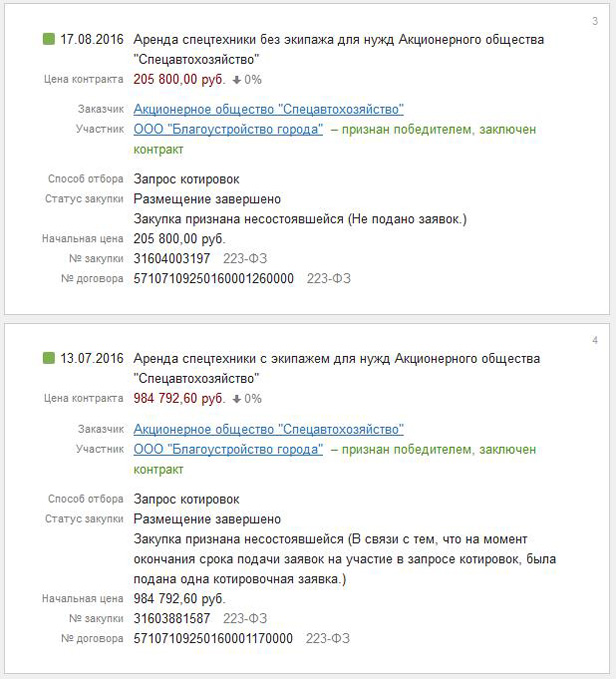Click the card number 4 in the corner
Viewport: 616px width, 679px height.
[x=595, y=340]
